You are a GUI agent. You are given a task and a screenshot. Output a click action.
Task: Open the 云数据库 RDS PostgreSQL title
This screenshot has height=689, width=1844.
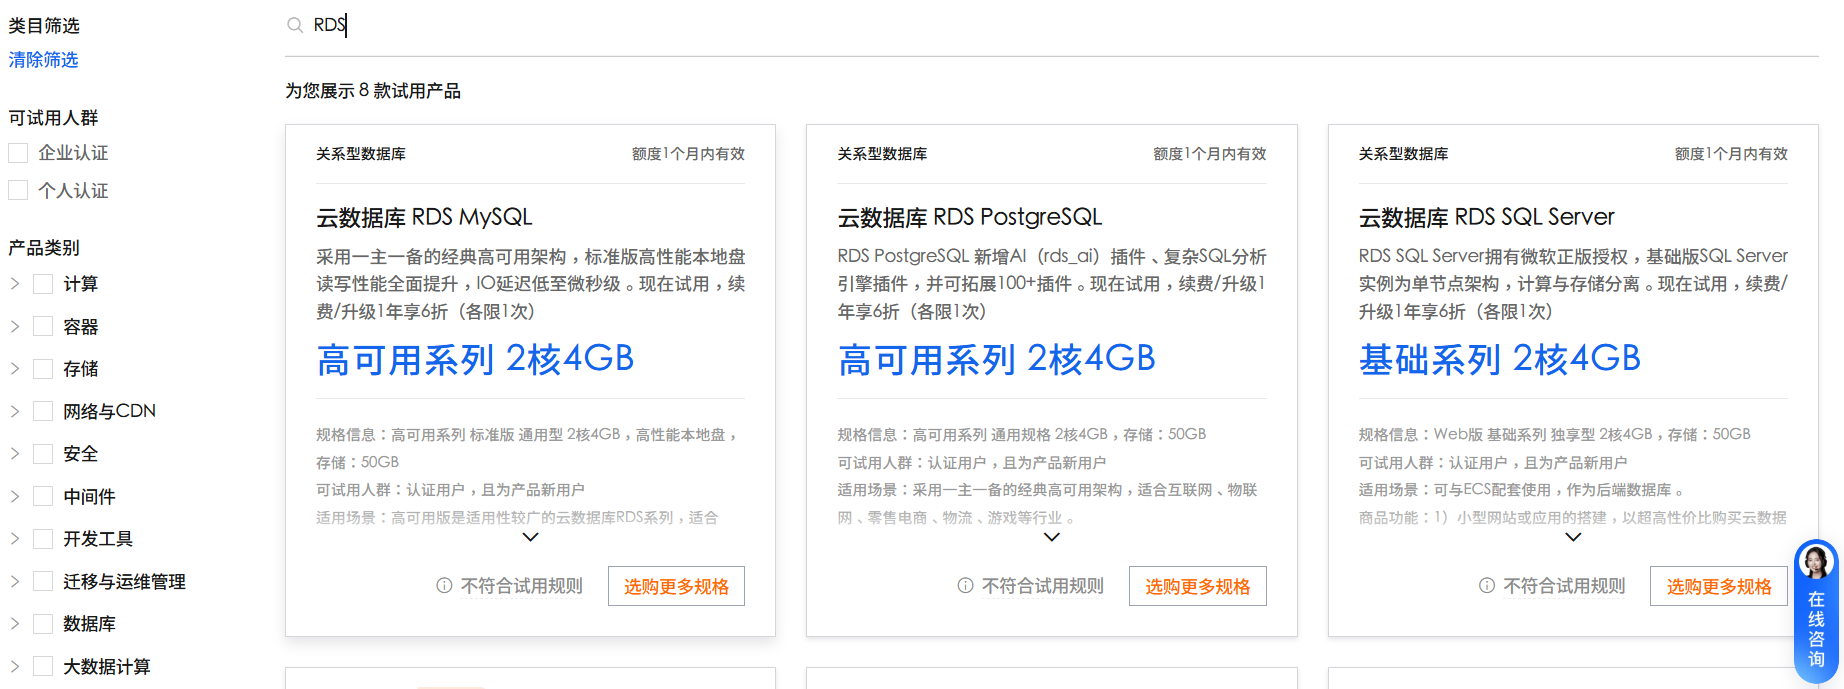point(970,217)
